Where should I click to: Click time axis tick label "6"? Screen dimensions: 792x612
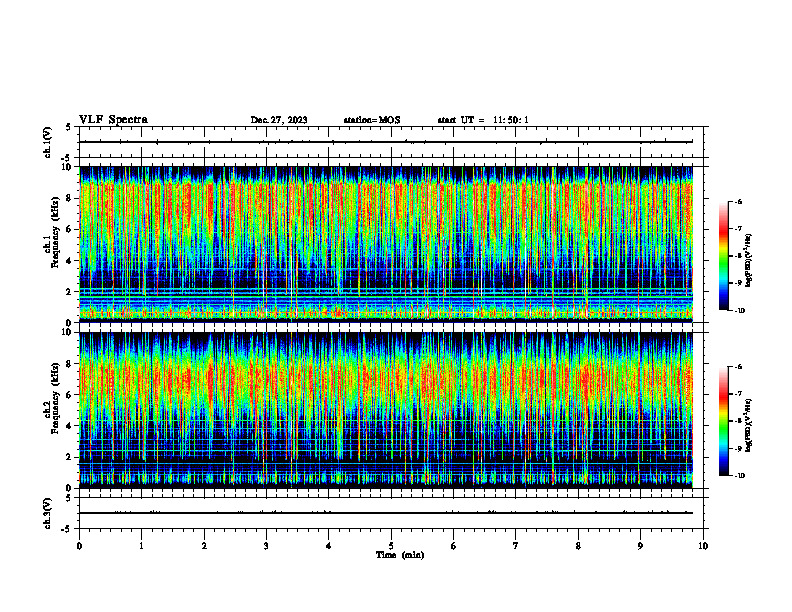454,546
